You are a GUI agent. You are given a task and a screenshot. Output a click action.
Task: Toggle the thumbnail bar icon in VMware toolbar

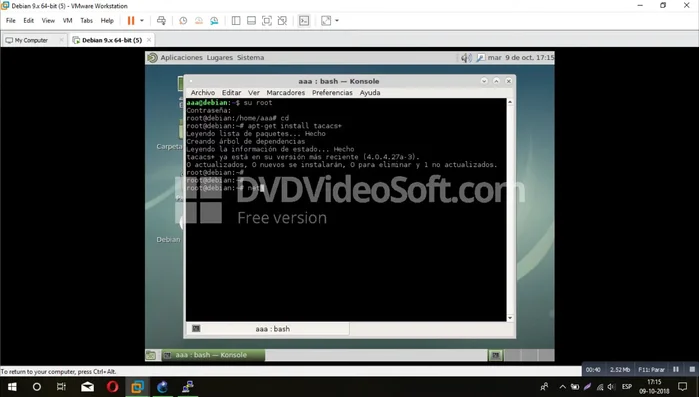[x=251, y=20]
